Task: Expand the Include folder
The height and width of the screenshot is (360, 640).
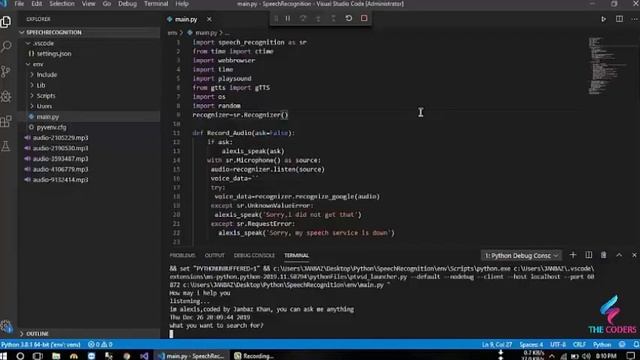Action: tap(32, 75)
